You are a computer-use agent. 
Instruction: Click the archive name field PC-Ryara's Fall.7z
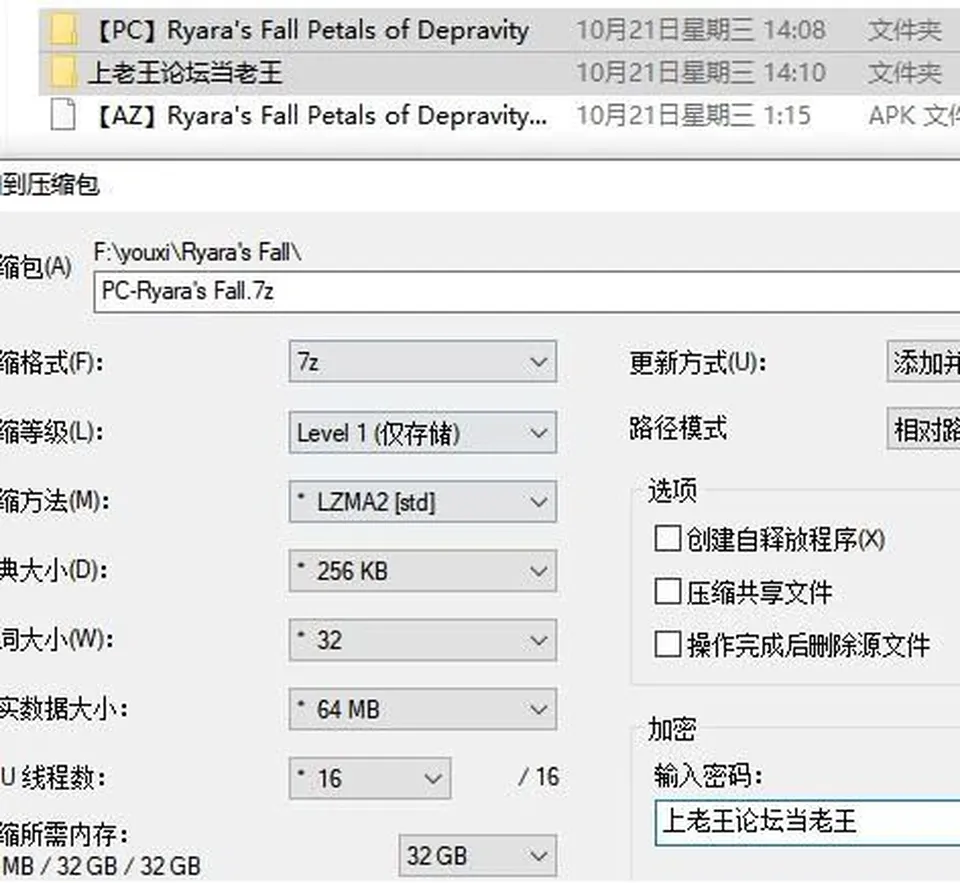pos(527,291)
